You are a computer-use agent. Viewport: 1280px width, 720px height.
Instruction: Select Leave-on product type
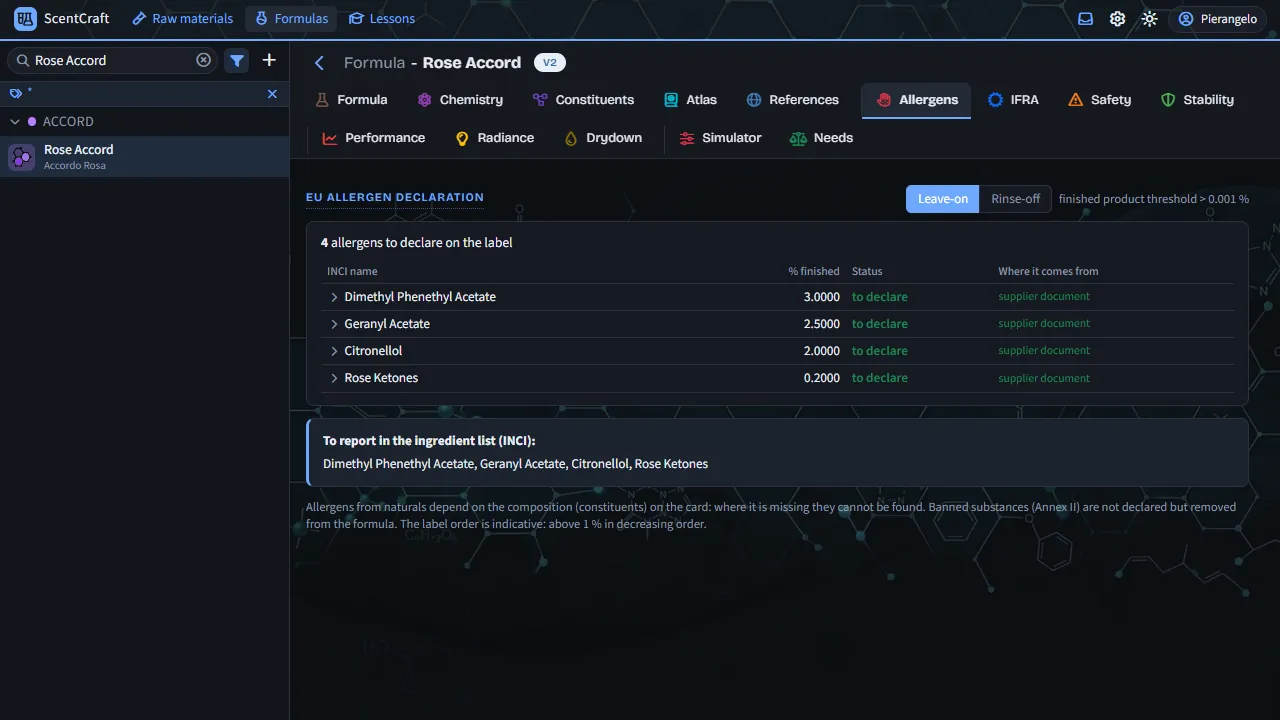tap(942, 199)
